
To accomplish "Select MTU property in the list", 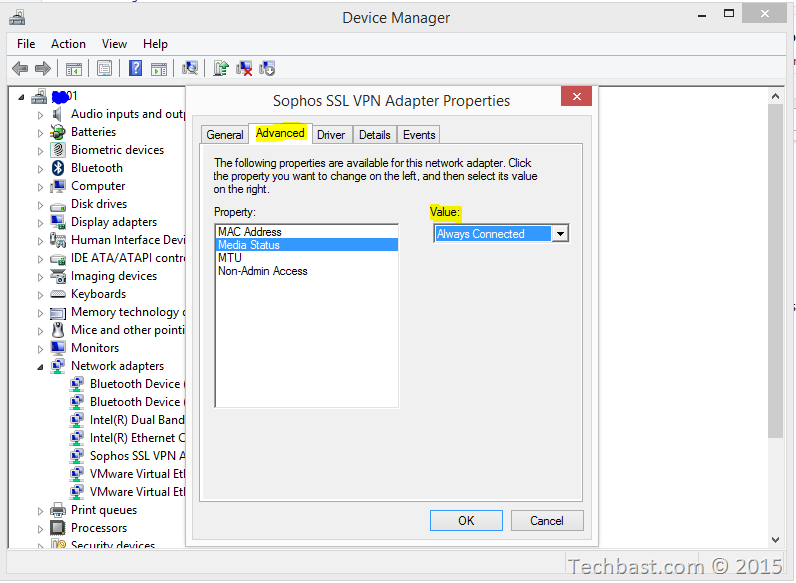I will pyautogui.click(x=307, y=258).
